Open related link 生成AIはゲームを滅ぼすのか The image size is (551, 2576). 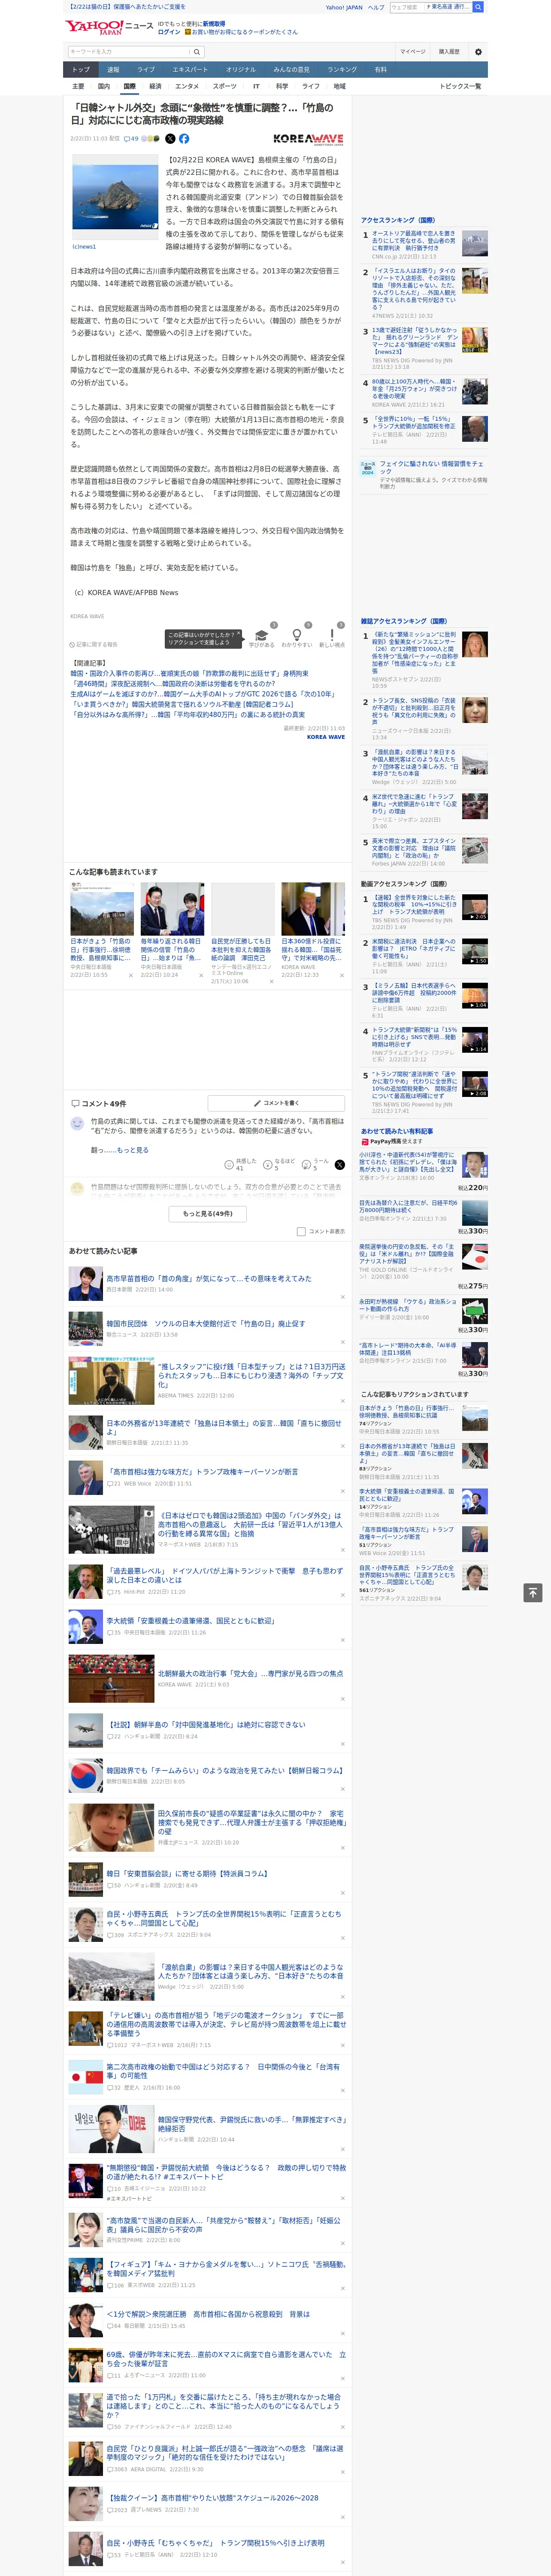[203, 694]
